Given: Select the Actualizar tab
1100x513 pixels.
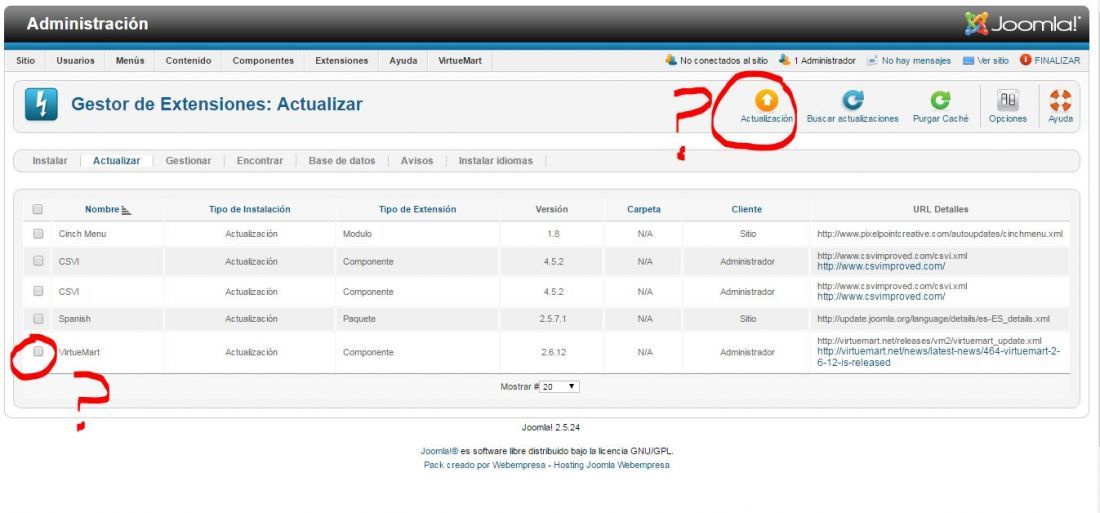Looking at the screenshot, I should 116,161.
